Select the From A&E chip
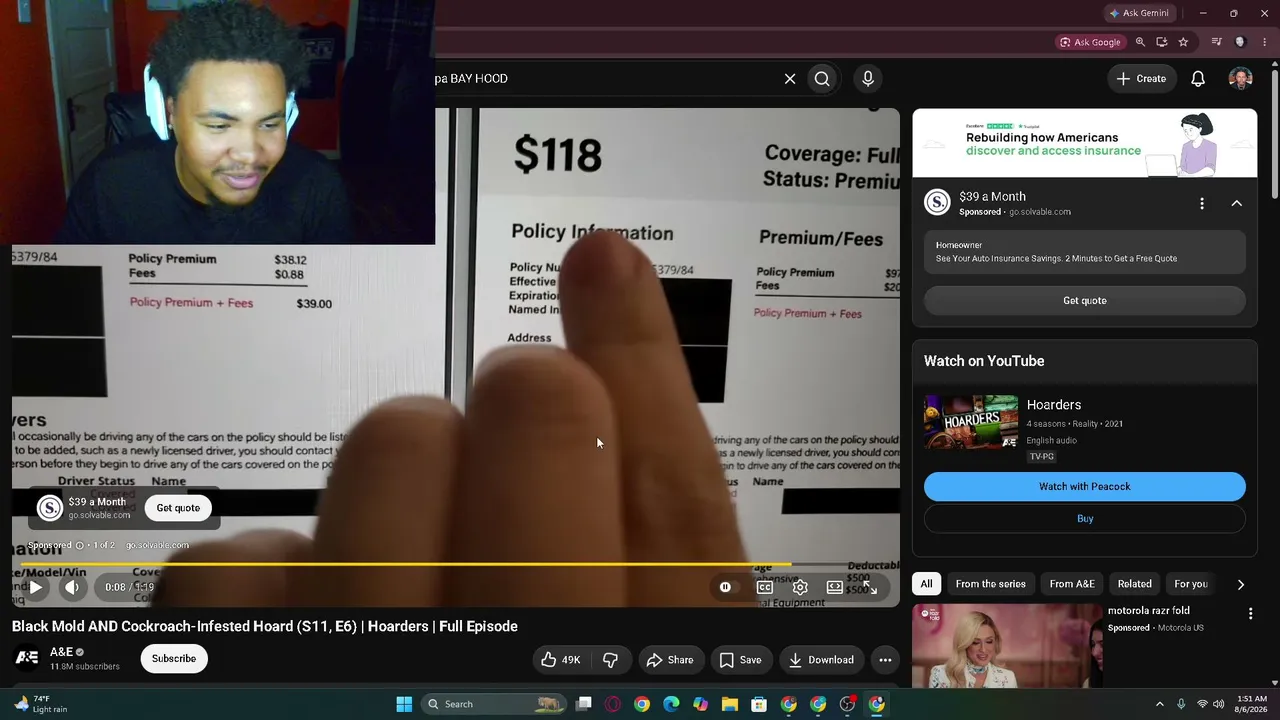Screen dimensions: 1280x720 click(x=1072, y=584)
